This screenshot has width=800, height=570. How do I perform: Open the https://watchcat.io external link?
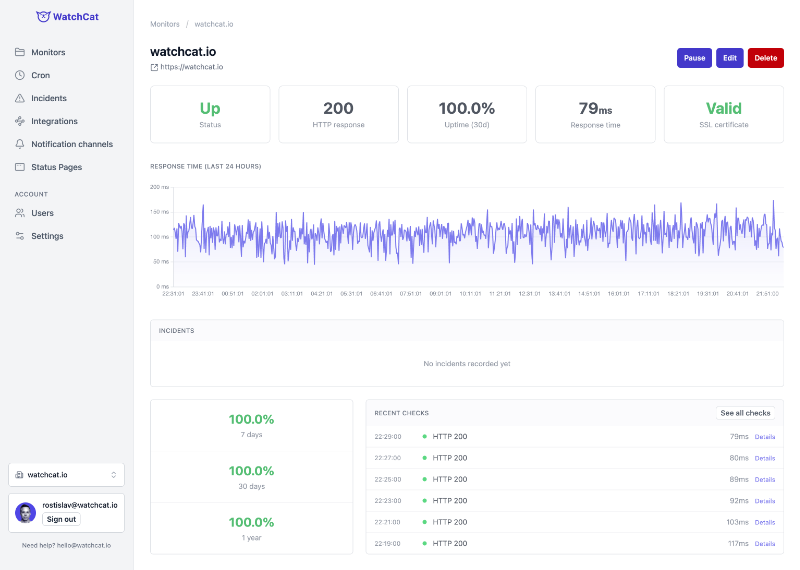point(191,67)
